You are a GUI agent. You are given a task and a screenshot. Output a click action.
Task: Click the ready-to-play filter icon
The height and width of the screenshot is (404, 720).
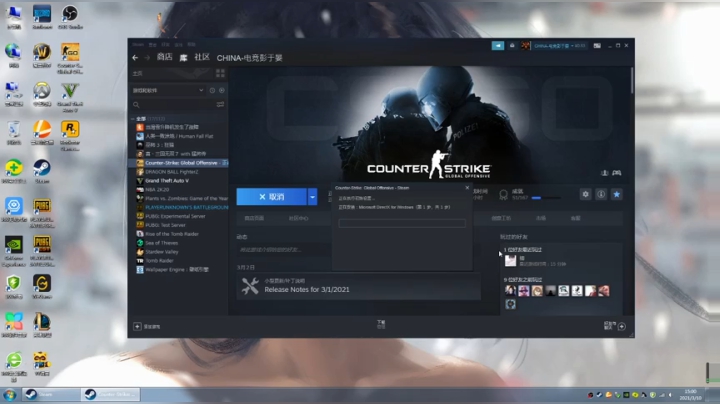pyautogui.click(x=222, y=90)
